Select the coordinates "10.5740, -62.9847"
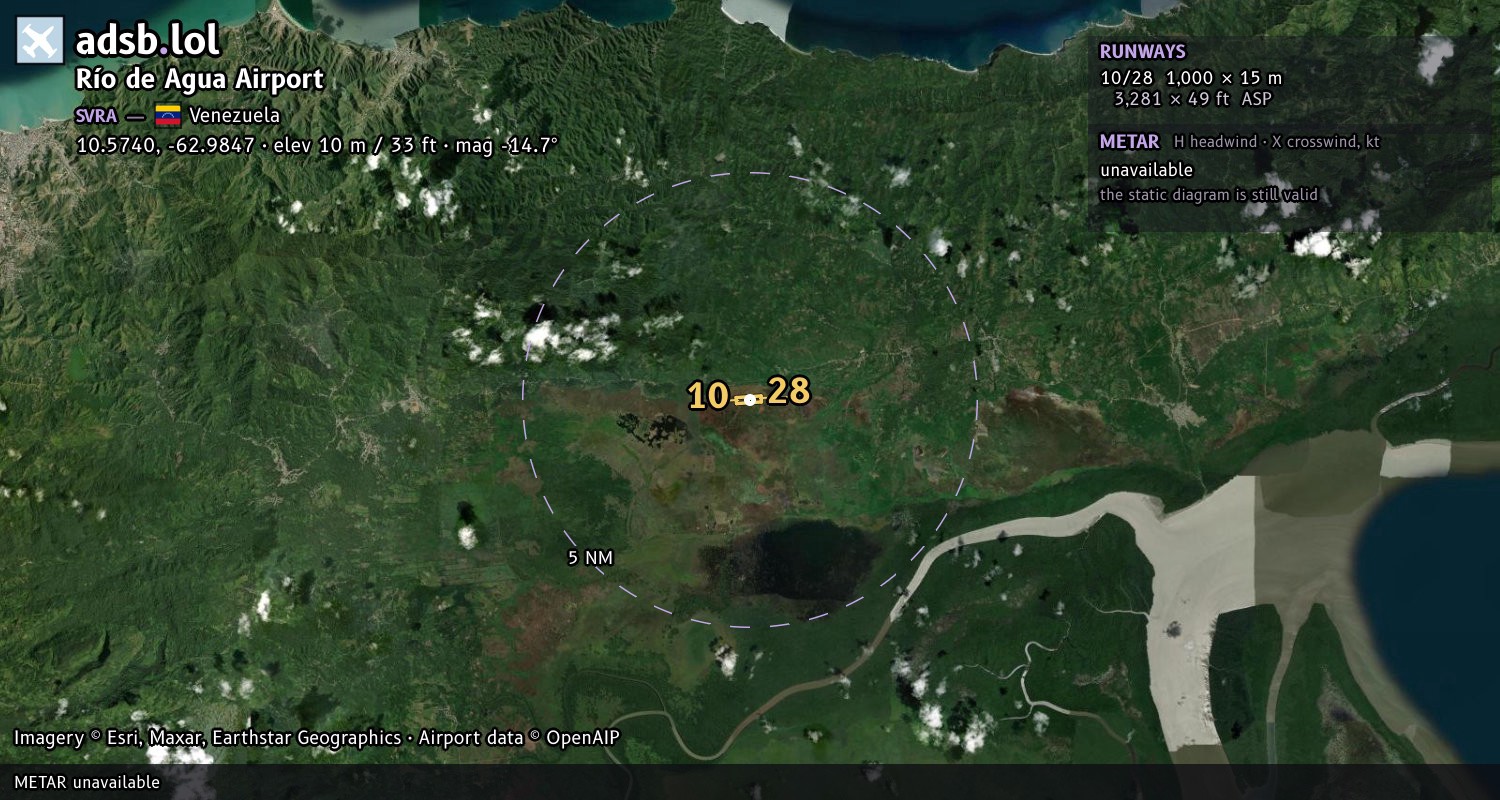 pos(165,145)
